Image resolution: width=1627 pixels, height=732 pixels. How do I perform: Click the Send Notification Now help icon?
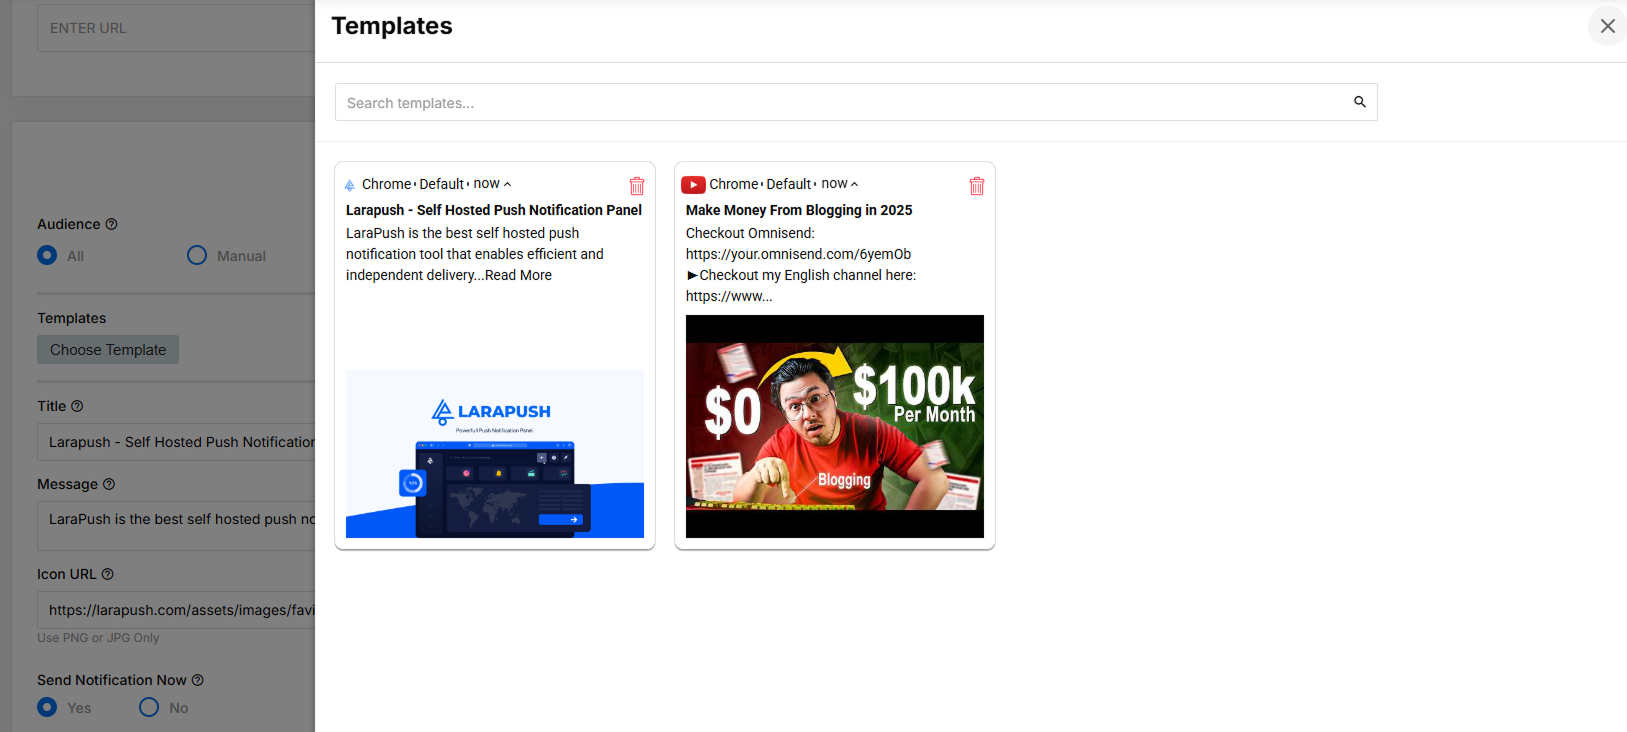tap(198, 680)
